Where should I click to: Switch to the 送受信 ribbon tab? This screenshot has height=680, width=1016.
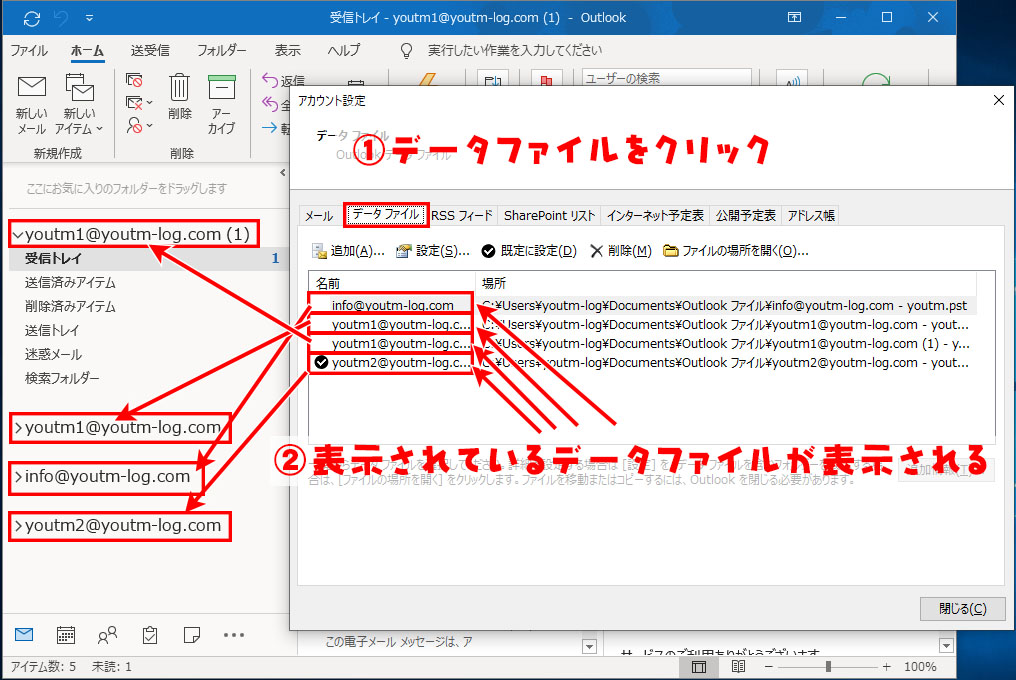point(150,51)
